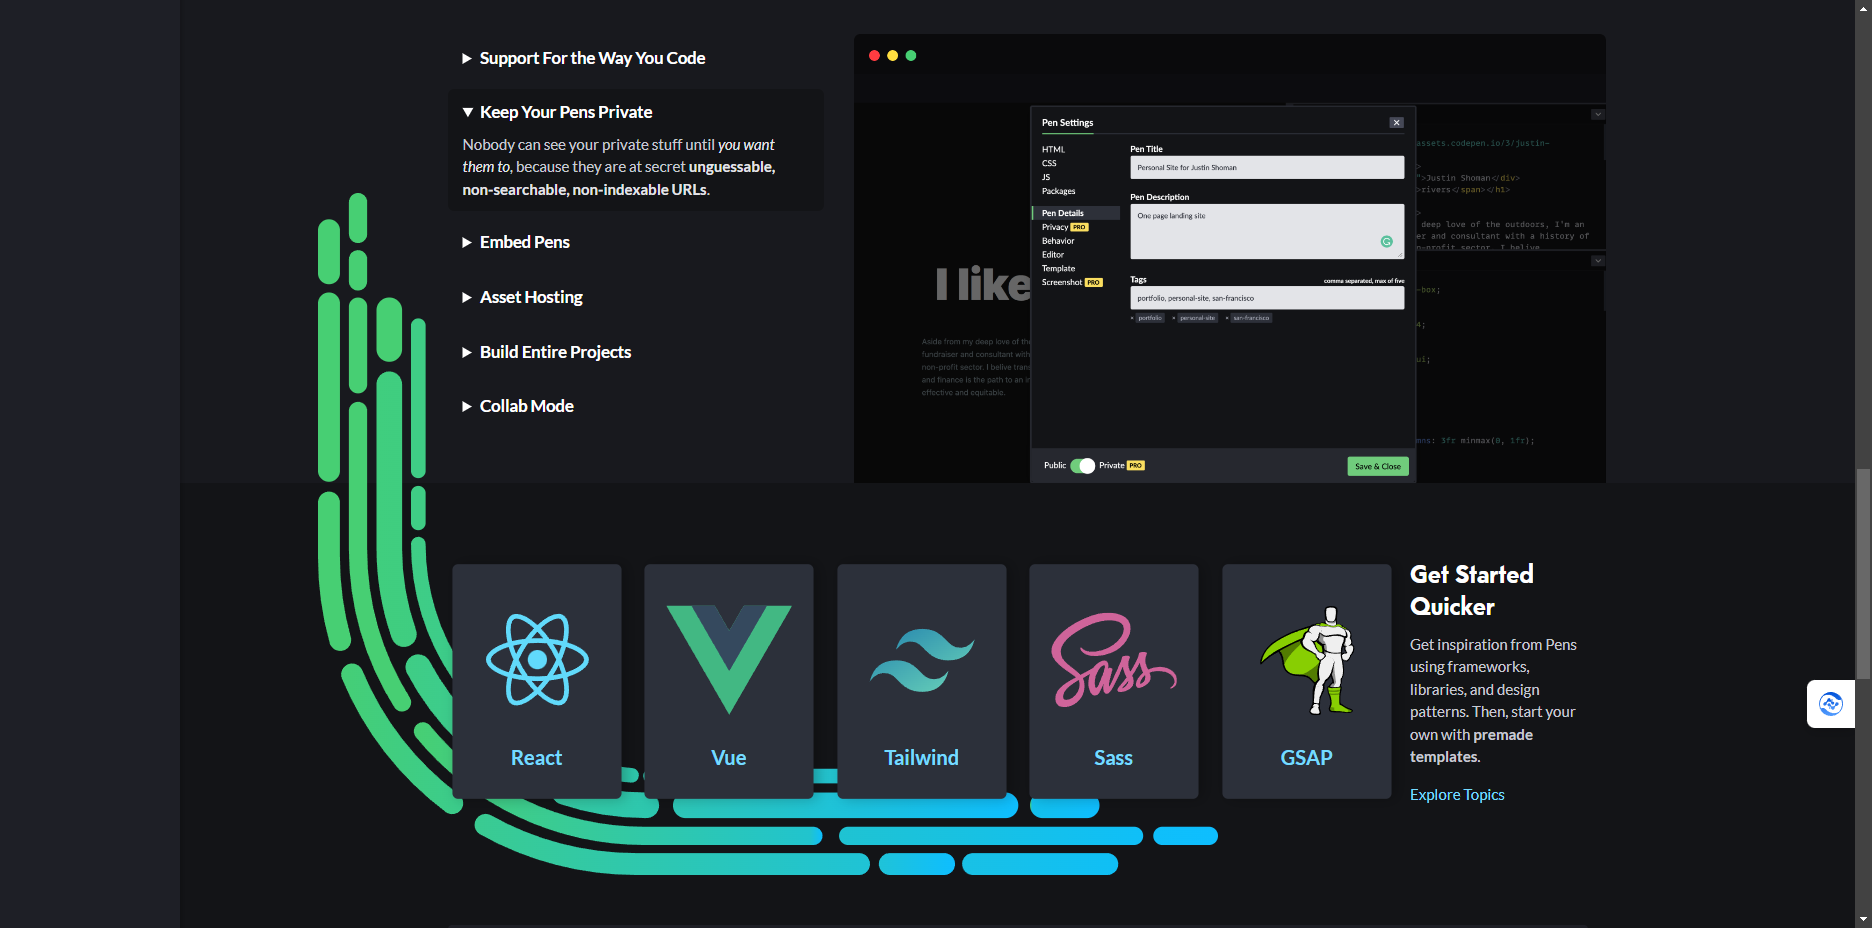Viewport: 1872px width, 928px height.
Task: Select the Sass framework icon
Action: coord(1112,658)
